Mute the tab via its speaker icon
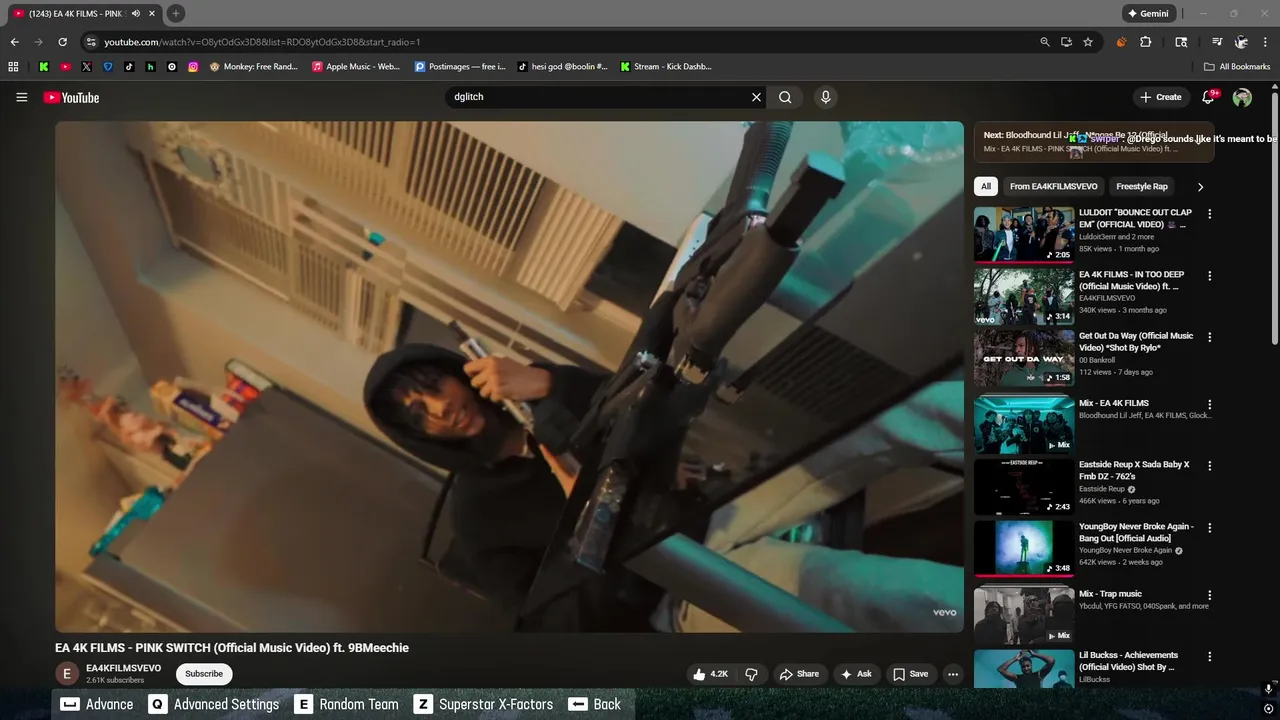The width and height of the screenshot is (1280, 720). point(136,13)
